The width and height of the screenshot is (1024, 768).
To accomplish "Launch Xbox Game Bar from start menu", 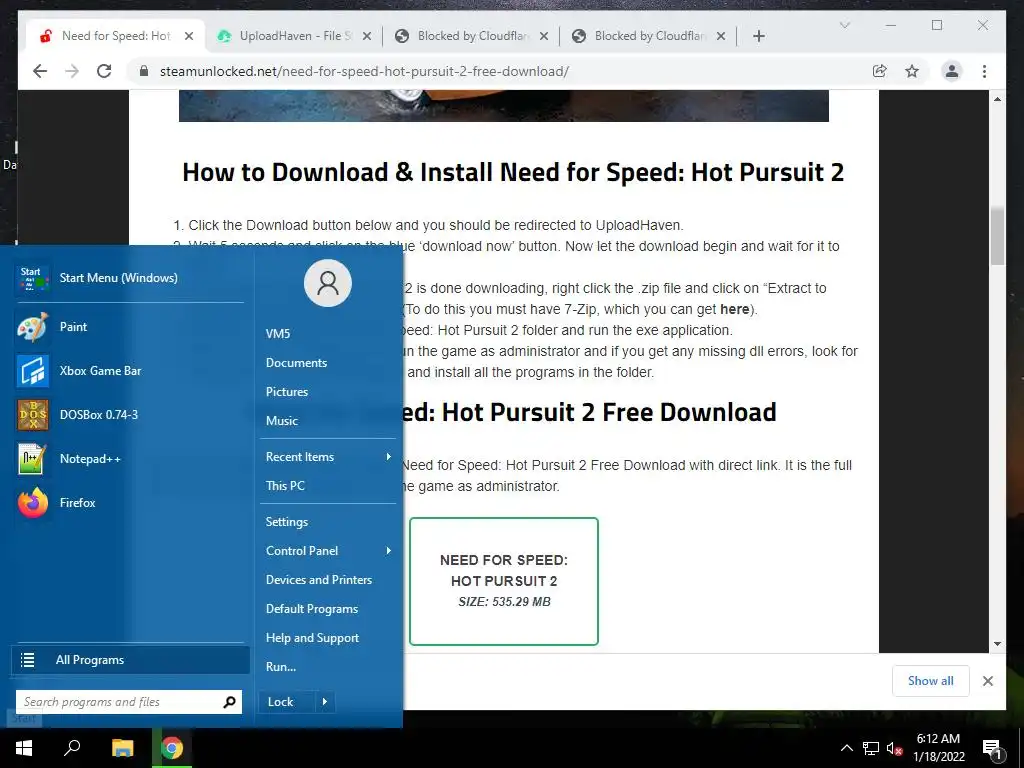I will coord(100,370).
